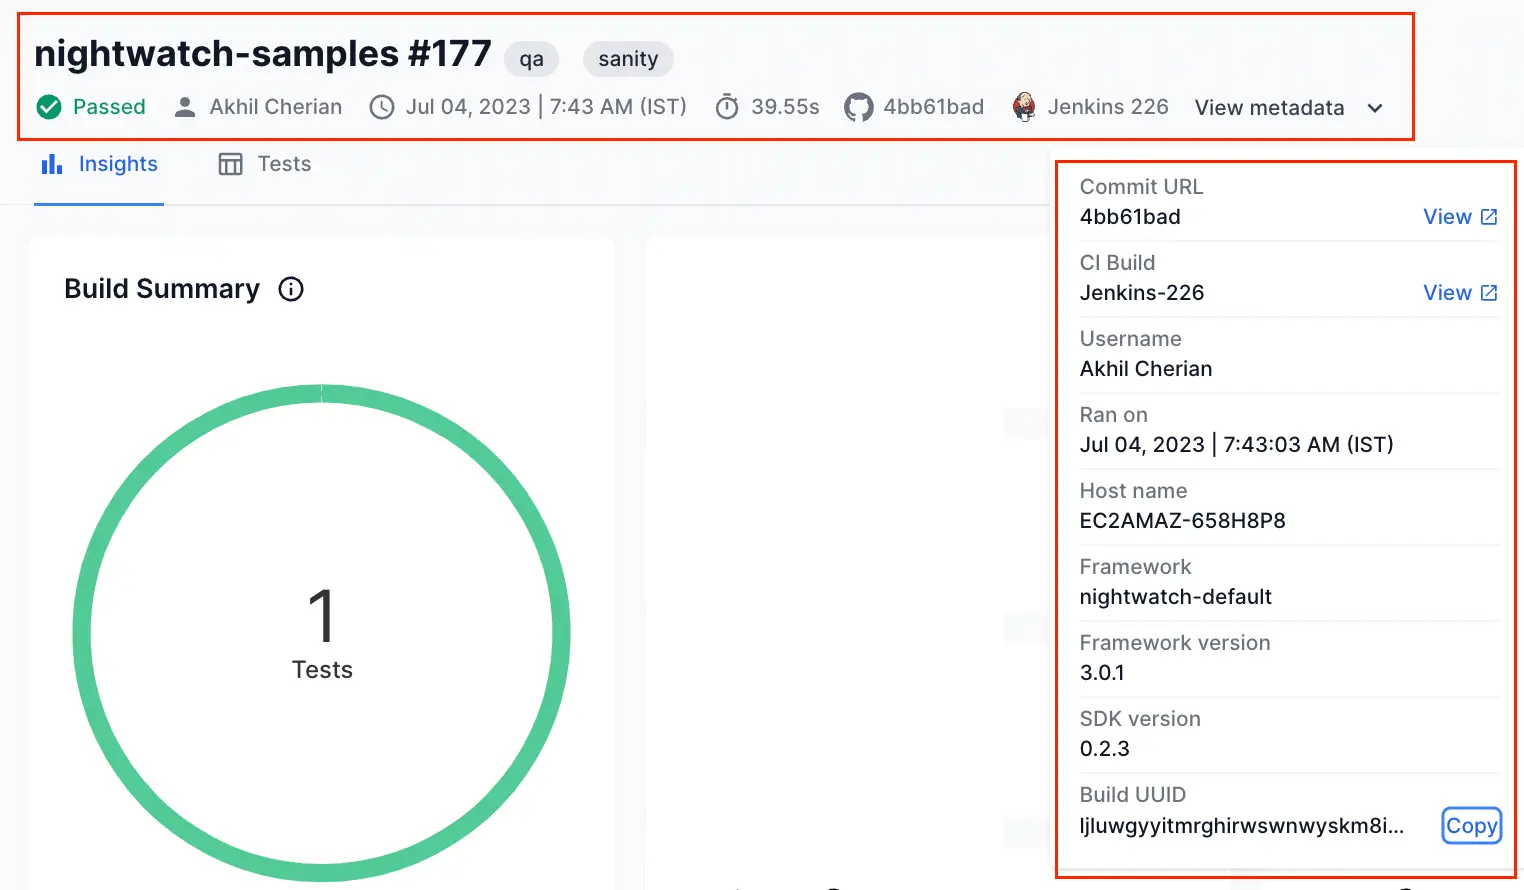Click the Jenkins icon beside Jenkins 226
The width and height of the screenshot is (1524, 890).
(1024, 107)
